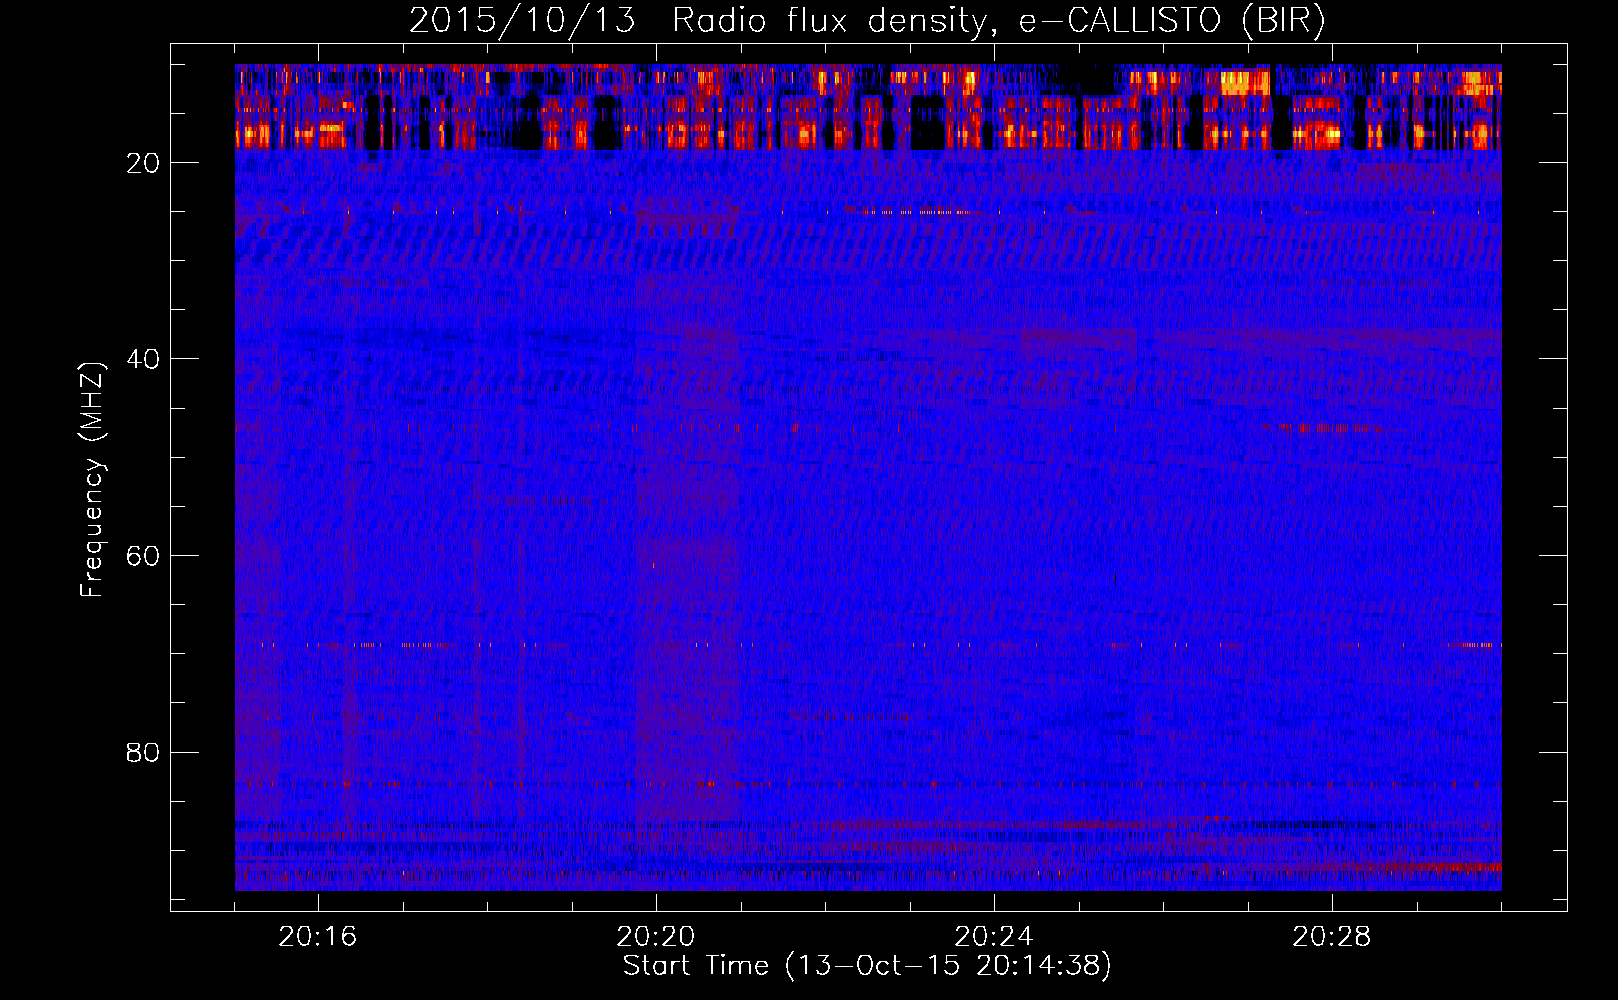Image resolution: width=1618 pixels, height=1000 pixels.
Task: Click the '20:16' time tick label
Action: tap(318, 937)
